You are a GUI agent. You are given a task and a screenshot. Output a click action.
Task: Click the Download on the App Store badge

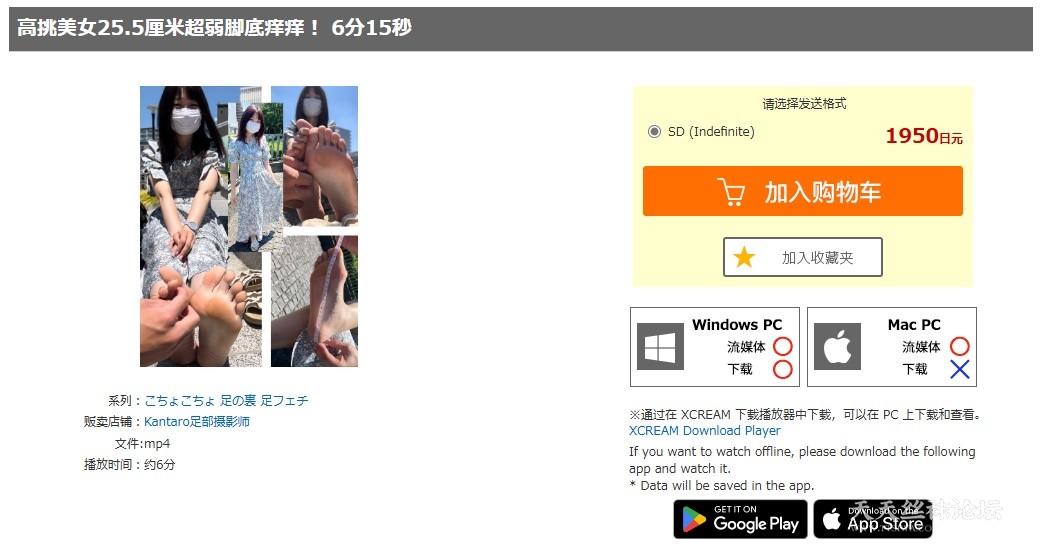873,519
